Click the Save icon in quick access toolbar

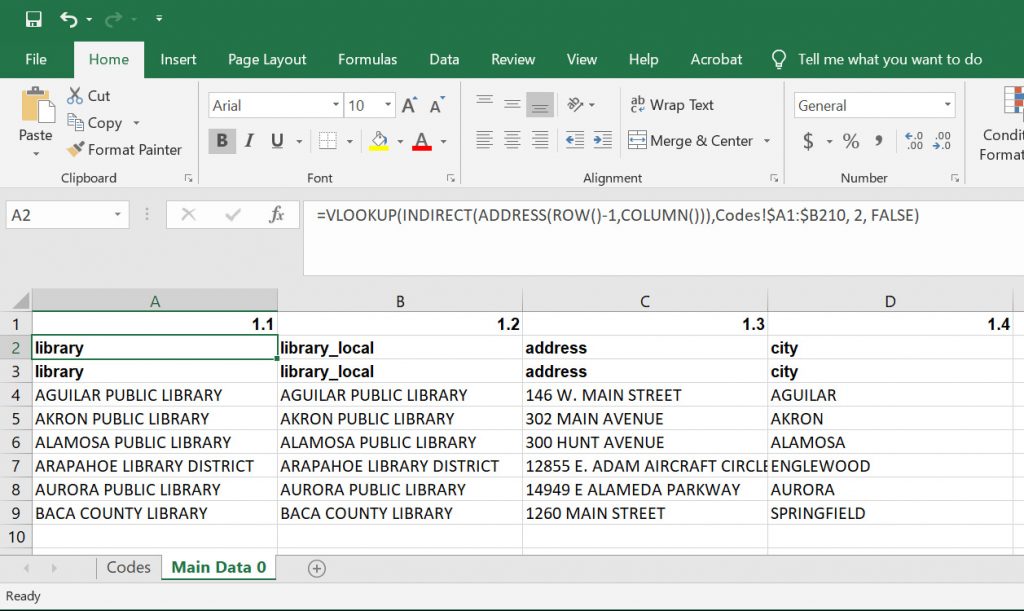pos(33,19)
